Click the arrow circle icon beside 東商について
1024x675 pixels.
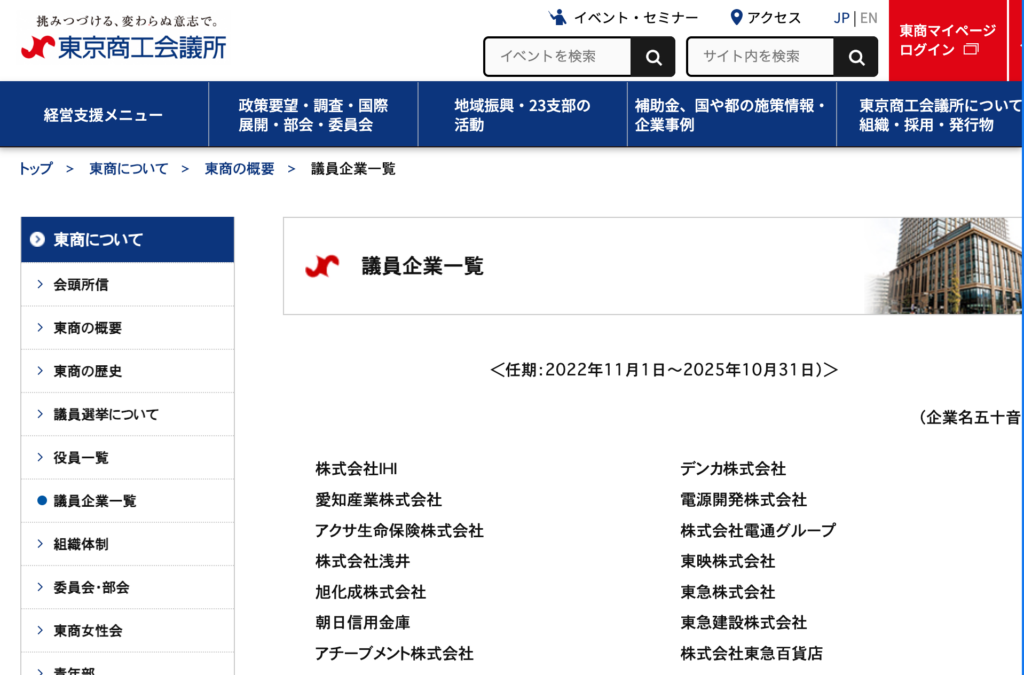(37, 240)
